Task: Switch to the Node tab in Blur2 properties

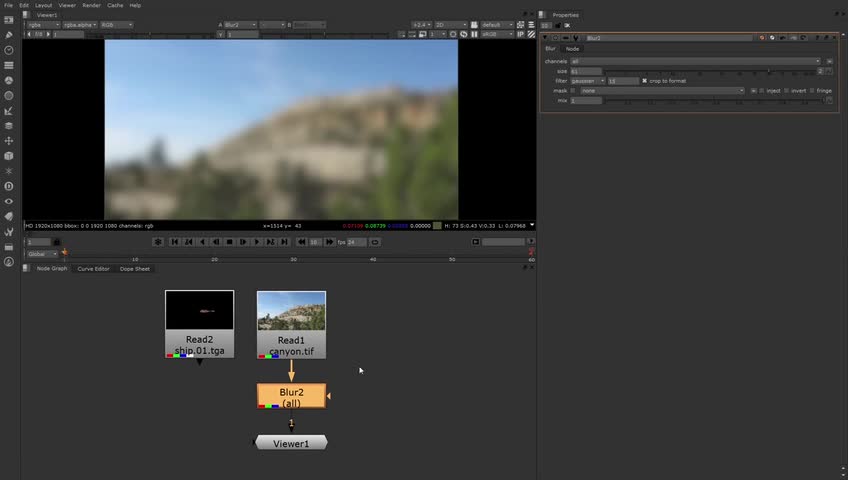Action: click(x=572, y=49)
